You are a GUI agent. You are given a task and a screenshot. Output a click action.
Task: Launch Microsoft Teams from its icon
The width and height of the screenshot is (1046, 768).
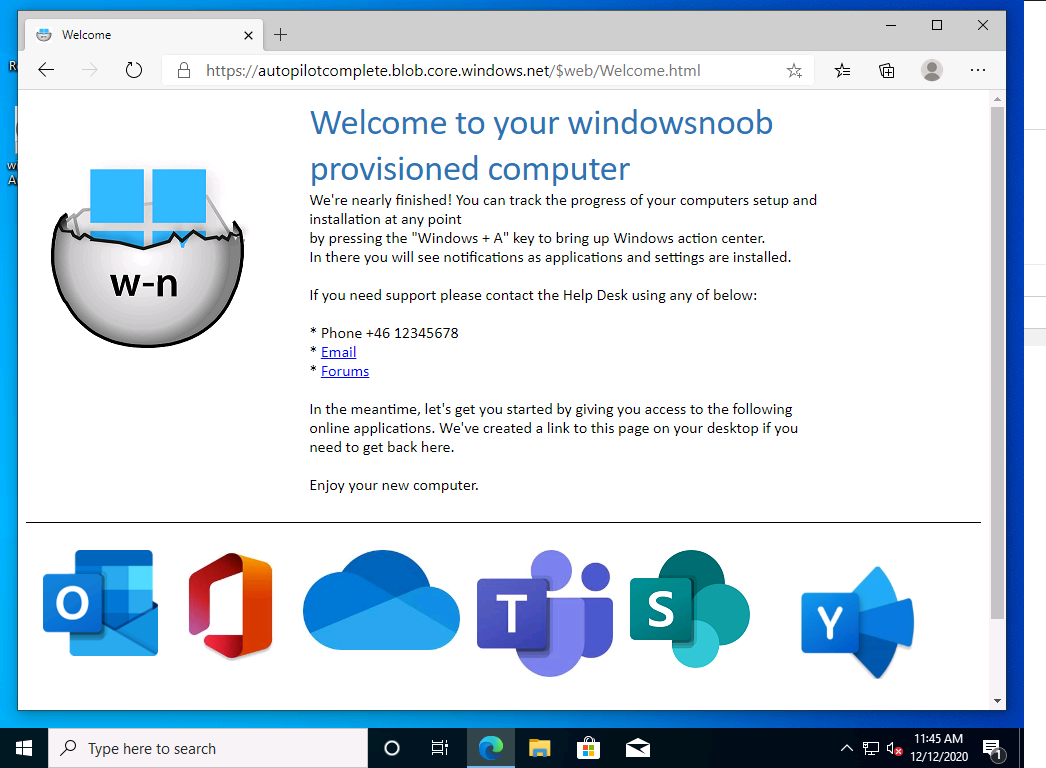(545, 613)
